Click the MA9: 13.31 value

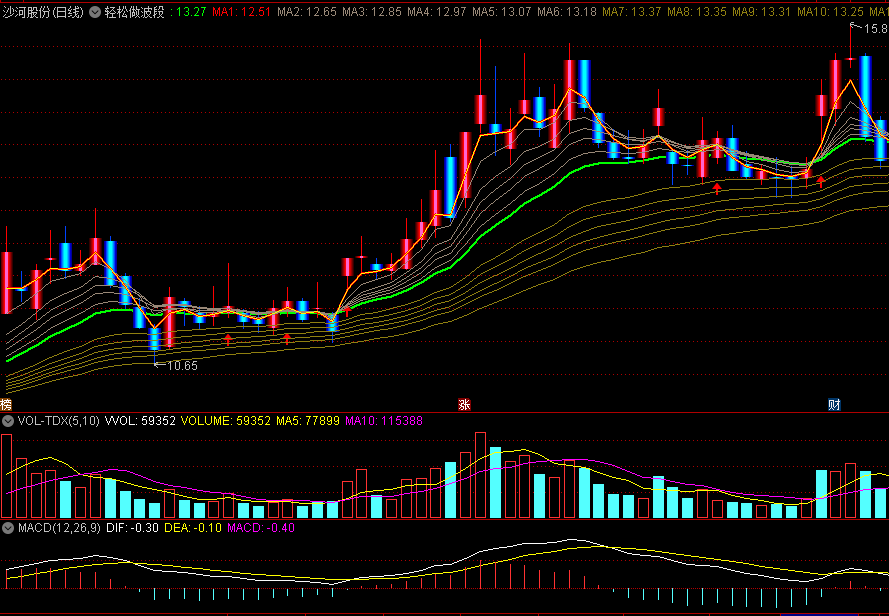[x=761, y=12]
